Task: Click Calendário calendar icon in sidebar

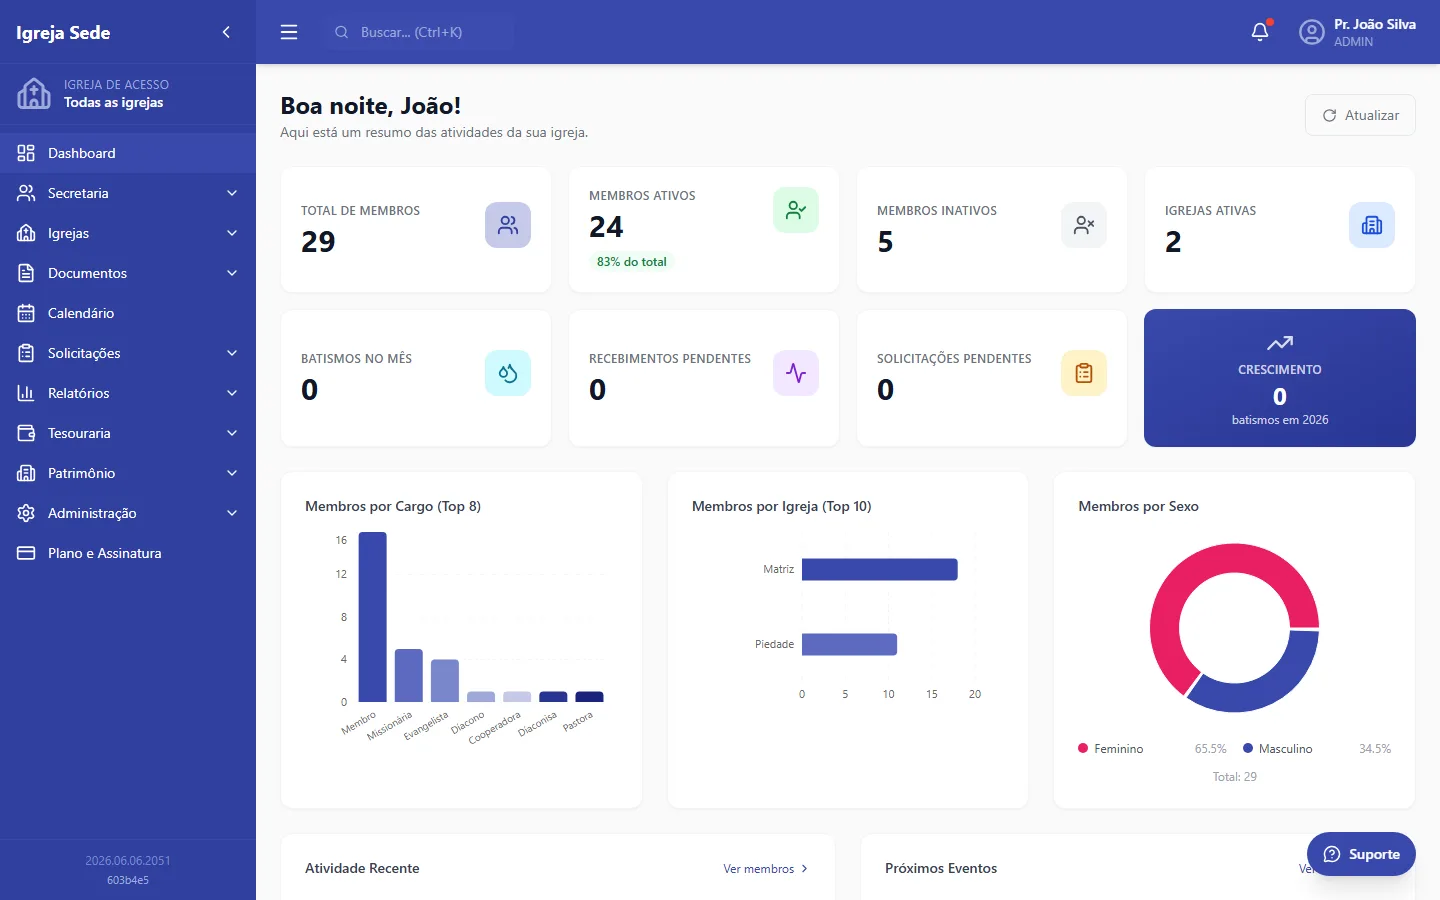Action: pos(26,313)
